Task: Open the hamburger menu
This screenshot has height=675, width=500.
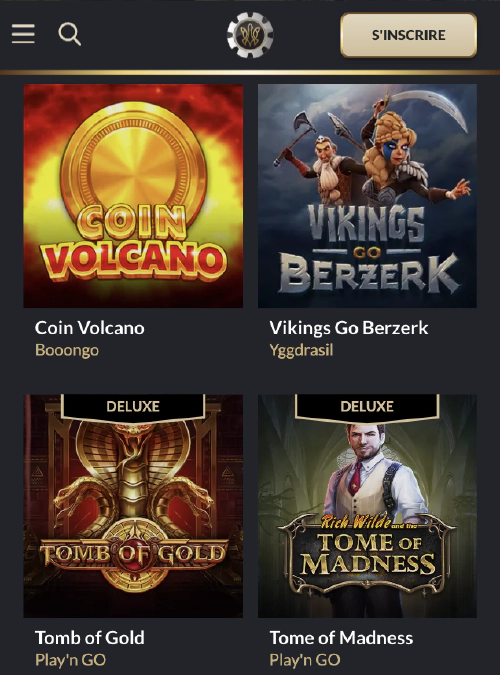Action: (23, 34)
